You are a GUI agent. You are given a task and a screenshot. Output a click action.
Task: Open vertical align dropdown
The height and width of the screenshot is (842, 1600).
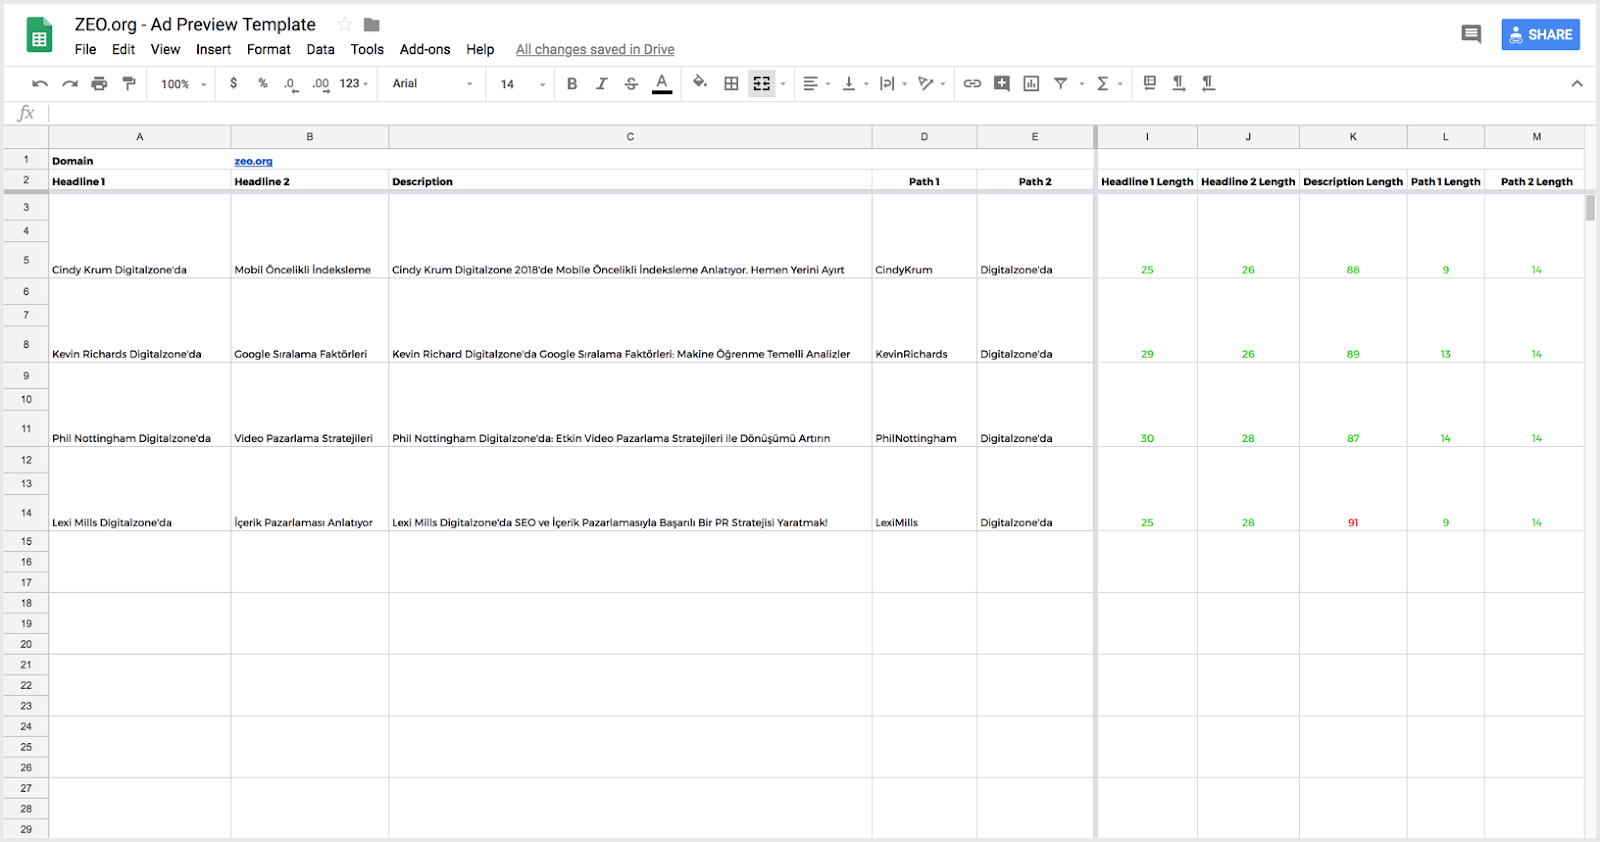(x=855, y=84)
